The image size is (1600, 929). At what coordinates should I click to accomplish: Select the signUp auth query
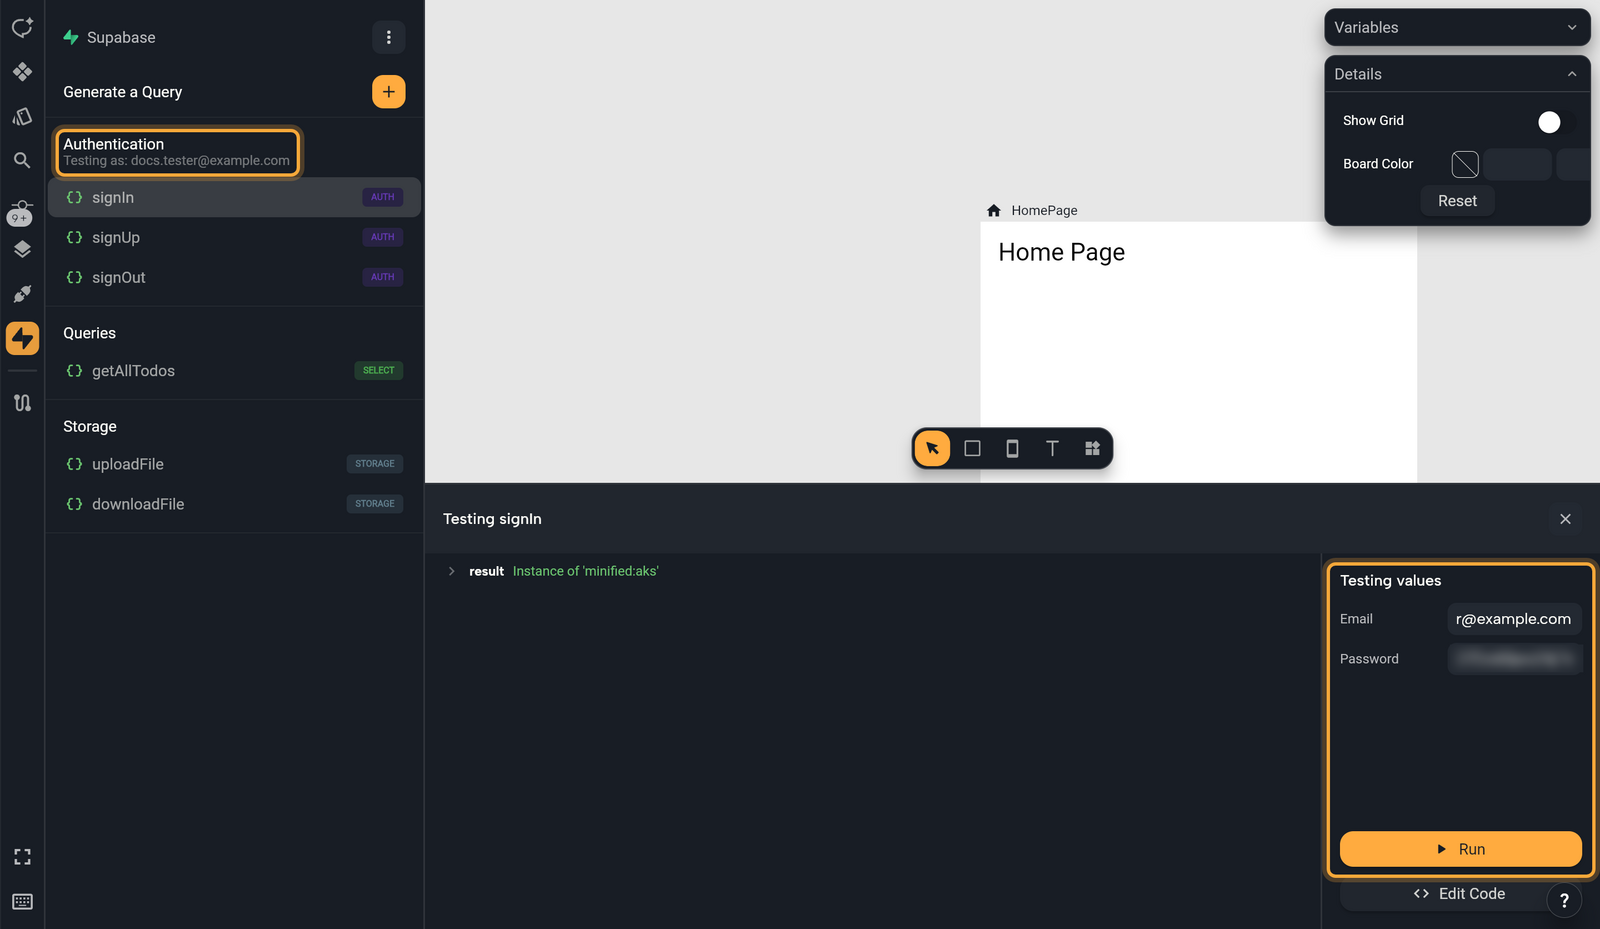click(234, 238)
